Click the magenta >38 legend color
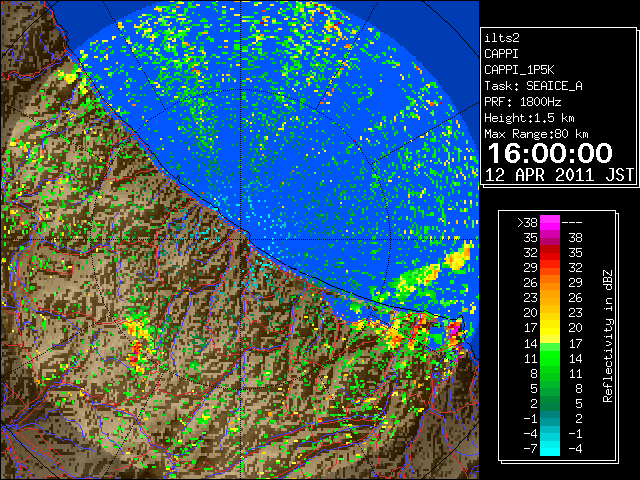Viewport: 640px width, 480px height. pos(550,223)
